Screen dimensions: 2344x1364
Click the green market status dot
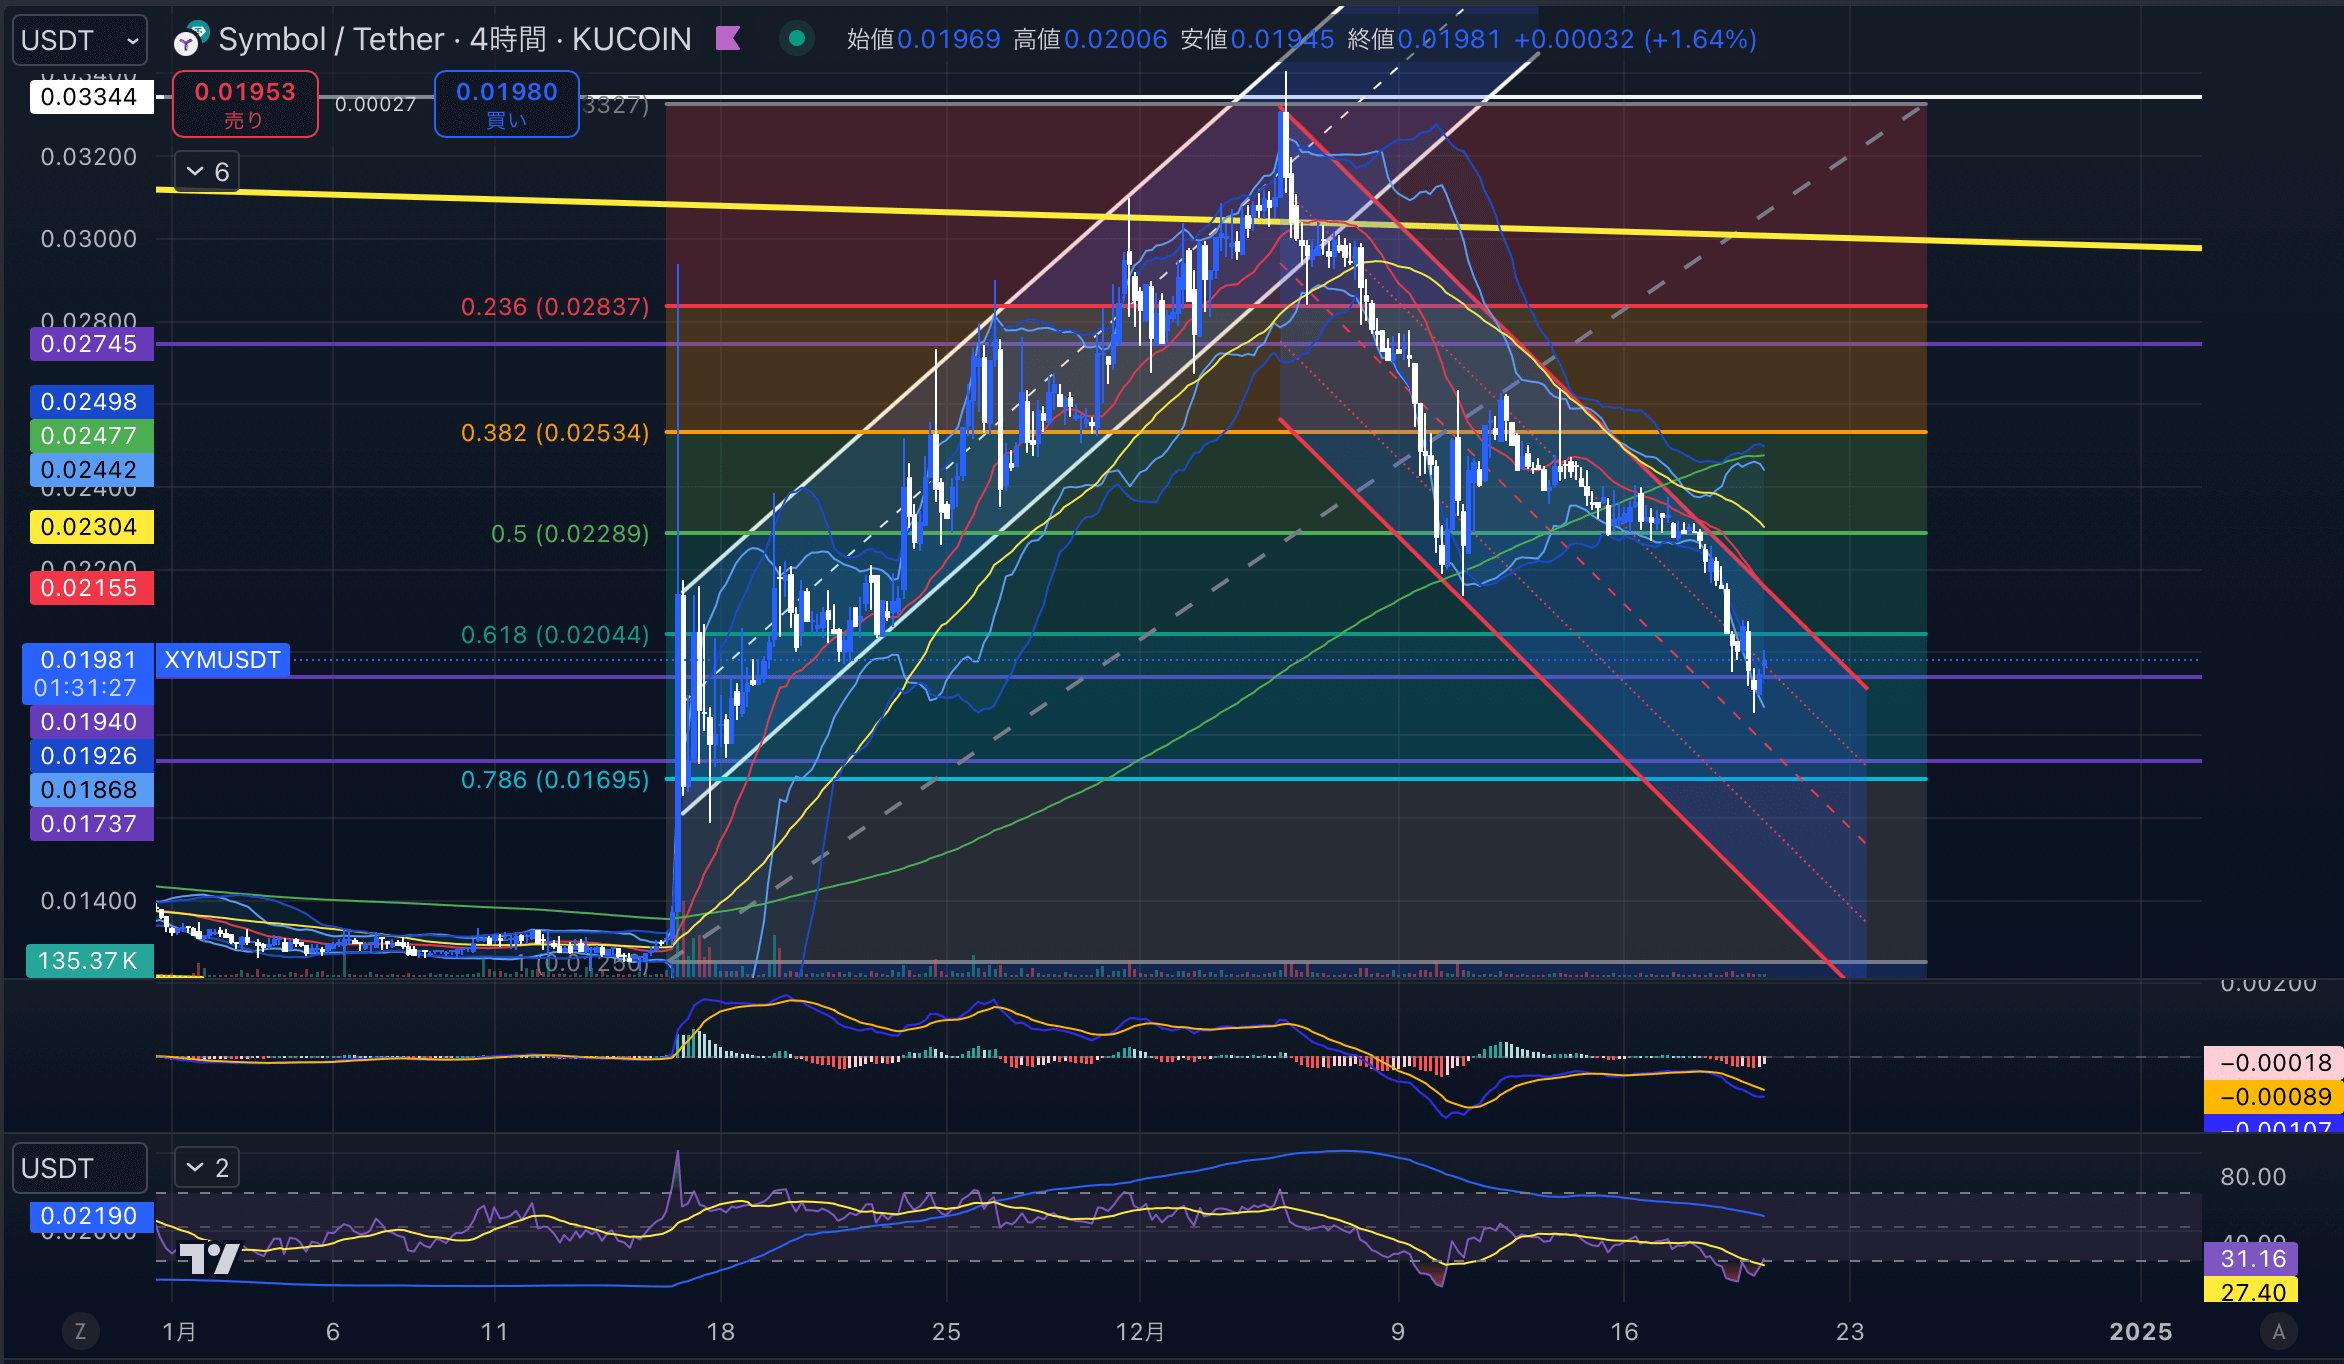click(797, 39)
